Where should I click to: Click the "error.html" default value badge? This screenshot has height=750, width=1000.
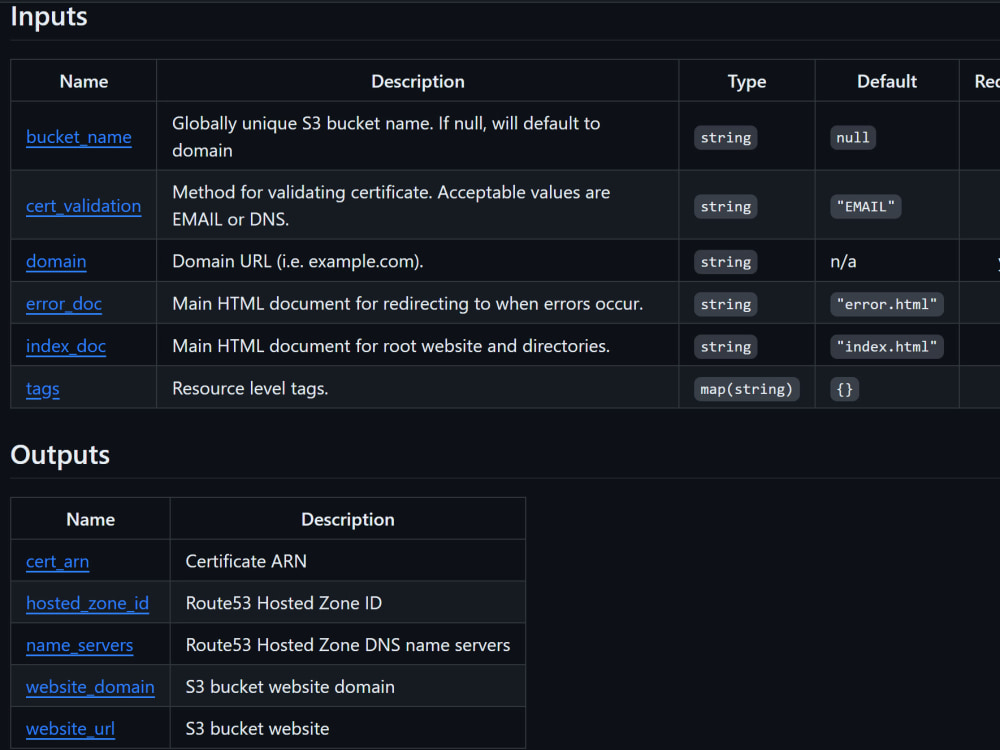[x=886, y=303]
